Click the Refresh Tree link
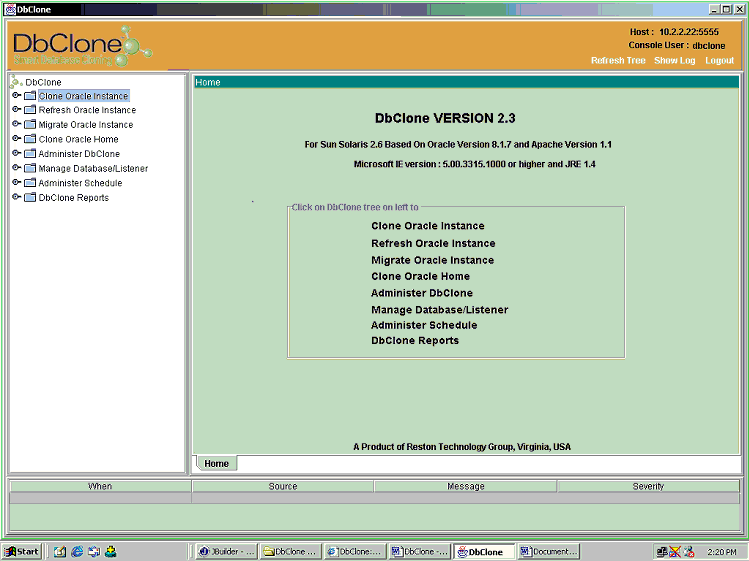This screenshot has width=749, height=561. 618,60
